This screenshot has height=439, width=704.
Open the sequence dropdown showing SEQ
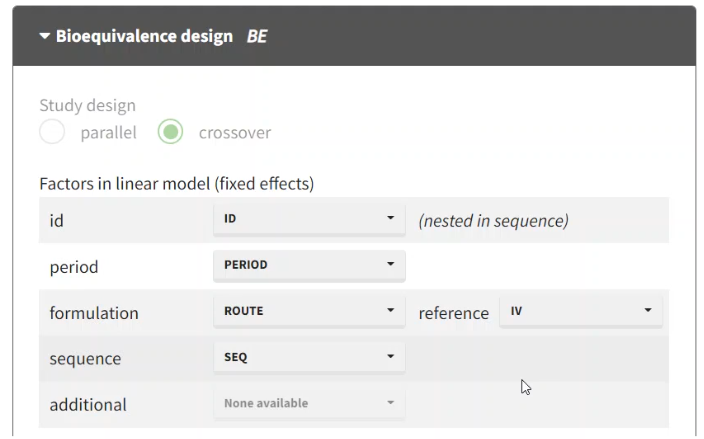pyautogui.click(x=308, y=357)
